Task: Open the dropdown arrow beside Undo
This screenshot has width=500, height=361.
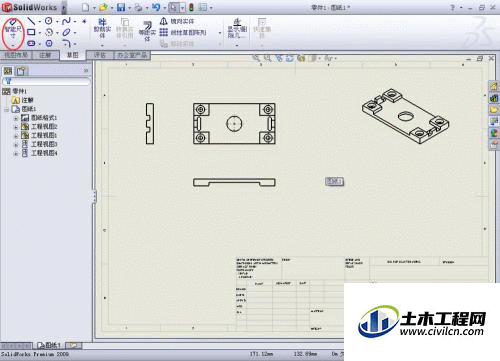Action: pyautogui.click(x=165, y=7)
